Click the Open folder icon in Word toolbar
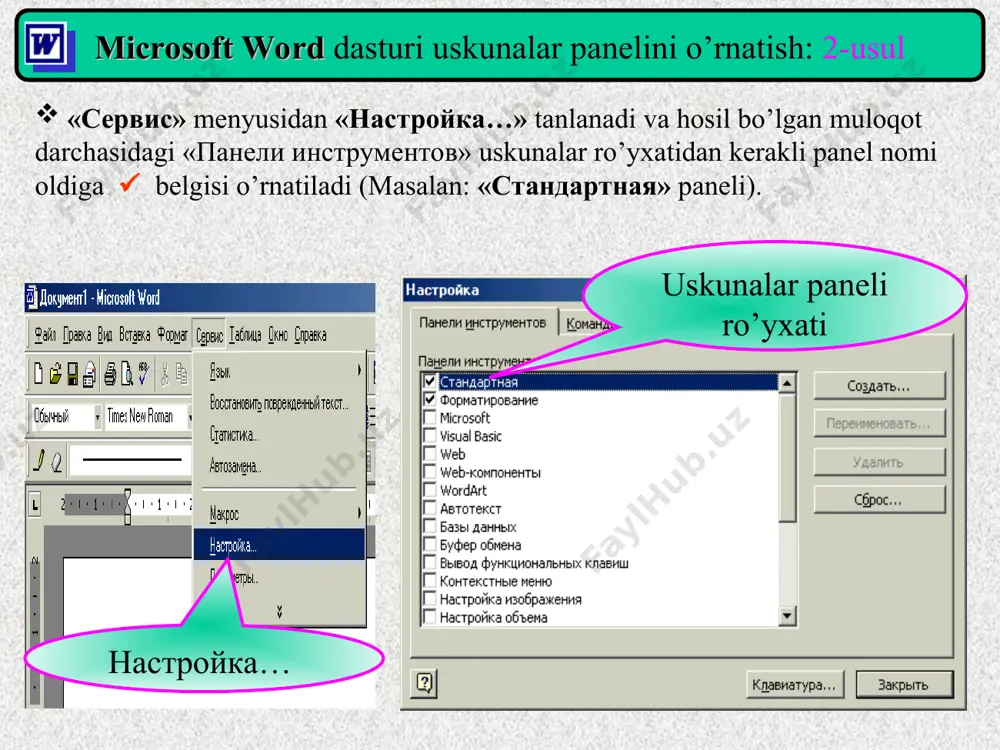Screen dimensions: 1000x750 [x=55, y=374]
